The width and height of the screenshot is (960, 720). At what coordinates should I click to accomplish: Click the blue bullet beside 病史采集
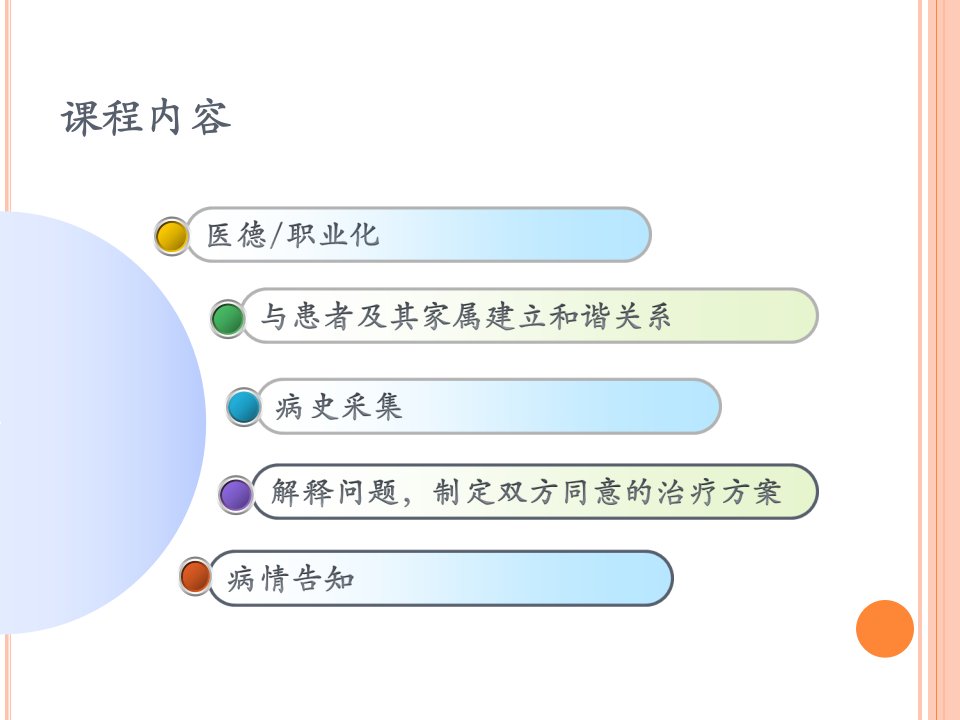pyautogui.click(x=244, y=407)
